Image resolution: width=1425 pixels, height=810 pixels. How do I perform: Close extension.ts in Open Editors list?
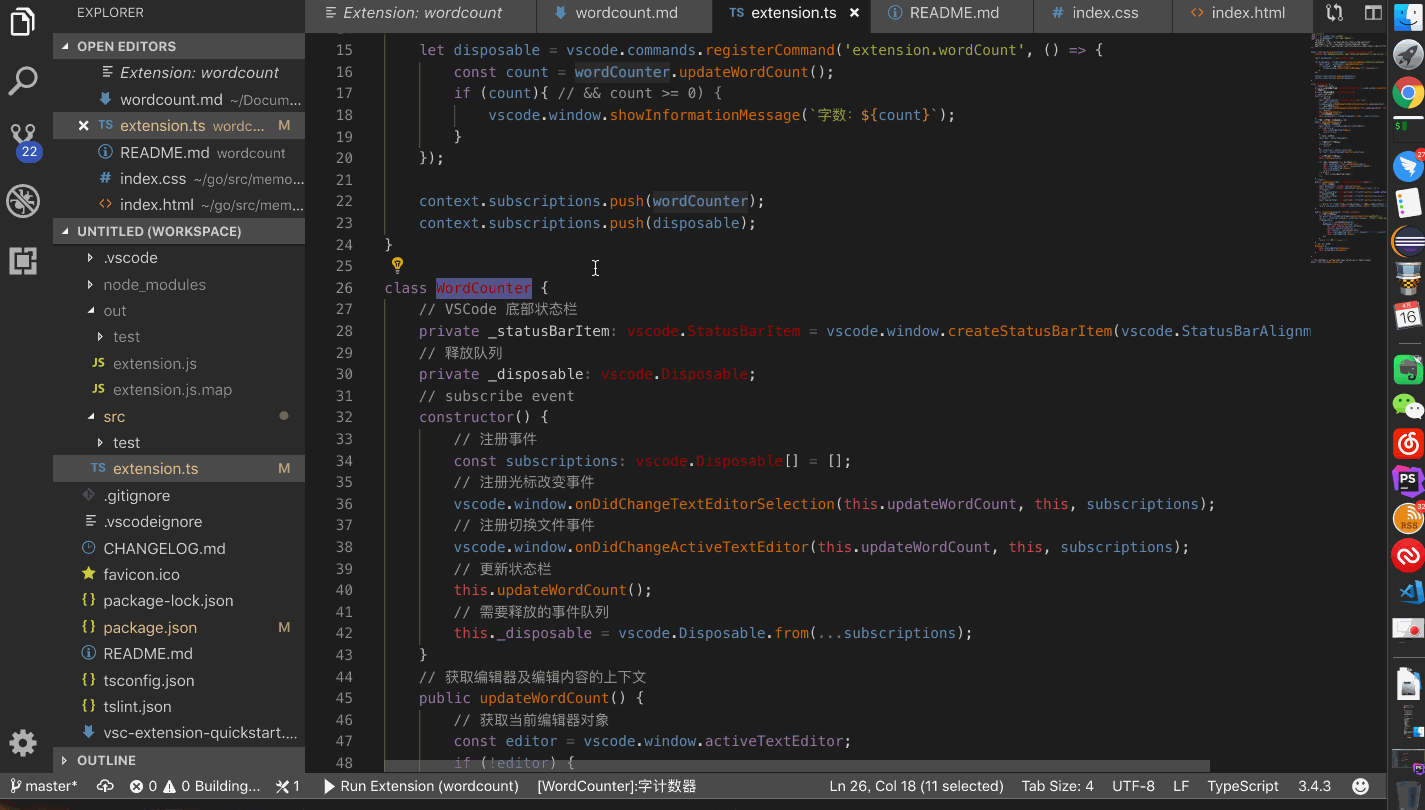(84, 126)
